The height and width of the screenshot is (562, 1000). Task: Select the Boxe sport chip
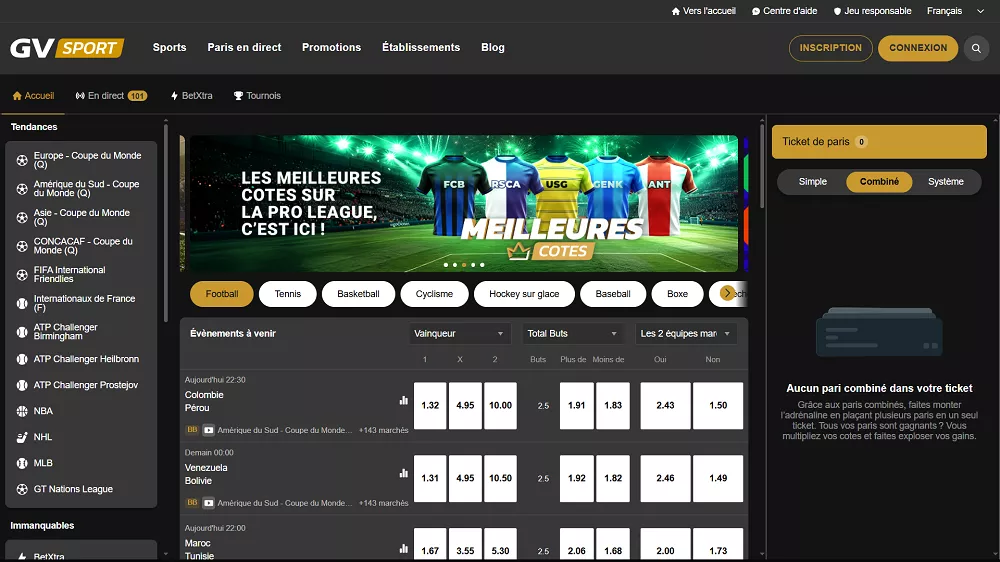pos(677,294)
